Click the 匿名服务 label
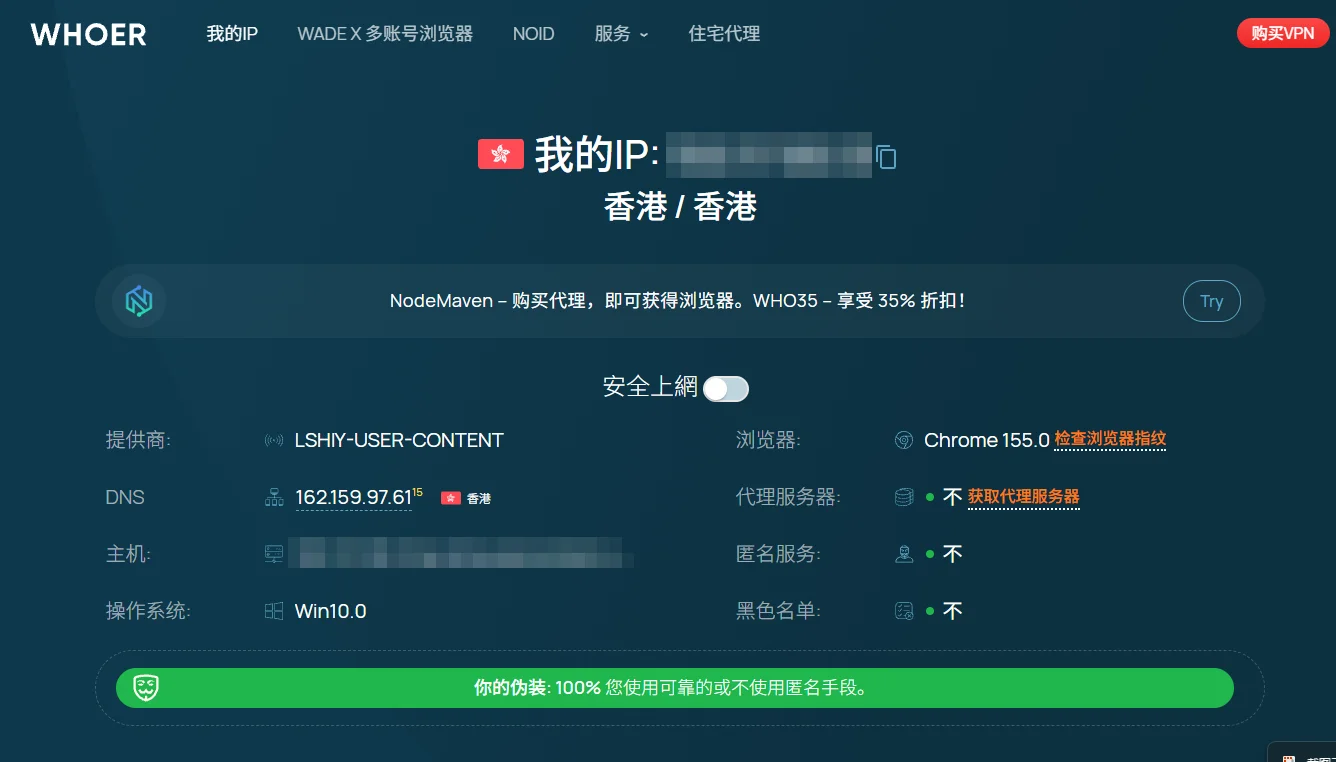 click(x=778, y=554)
